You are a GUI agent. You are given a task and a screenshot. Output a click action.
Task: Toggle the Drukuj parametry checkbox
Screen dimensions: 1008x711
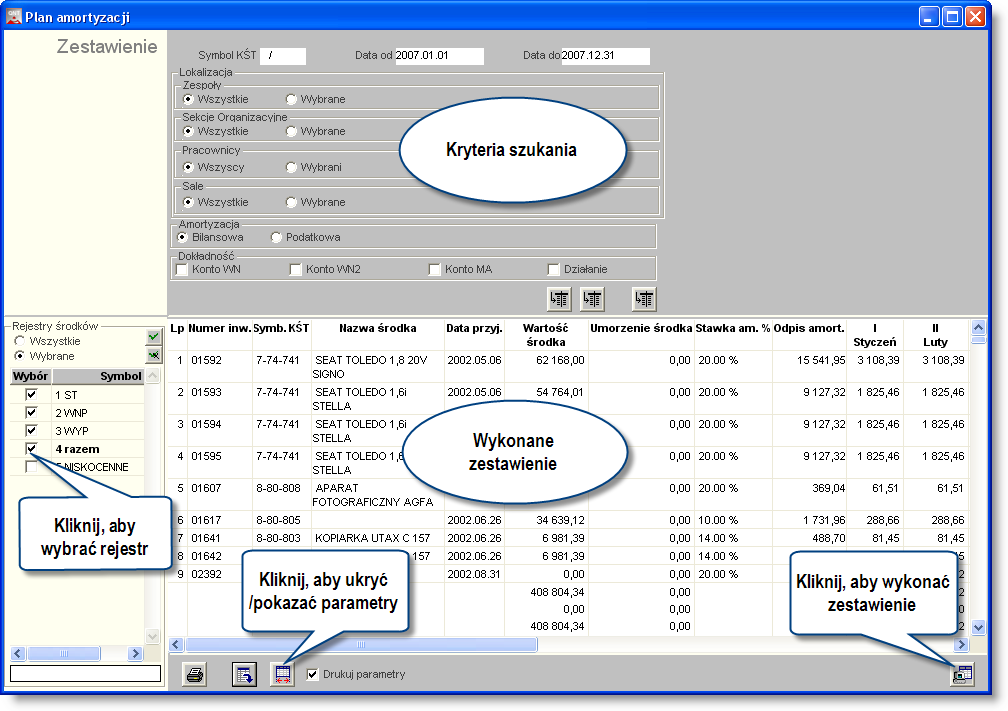312,674
